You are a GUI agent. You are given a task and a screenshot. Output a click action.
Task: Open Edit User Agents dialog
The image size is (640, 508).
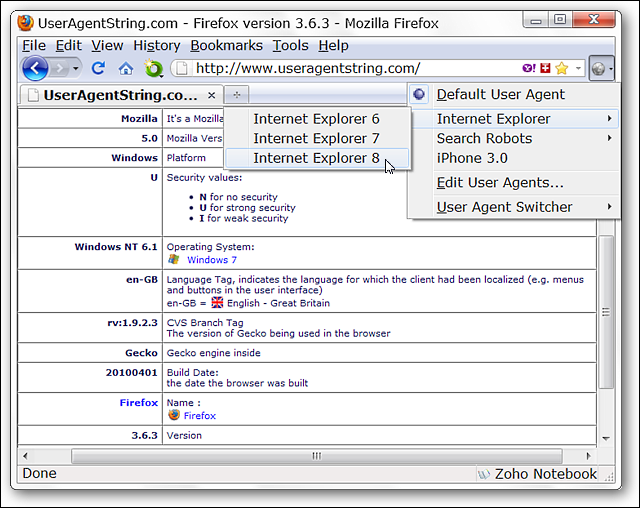[500, 182]
